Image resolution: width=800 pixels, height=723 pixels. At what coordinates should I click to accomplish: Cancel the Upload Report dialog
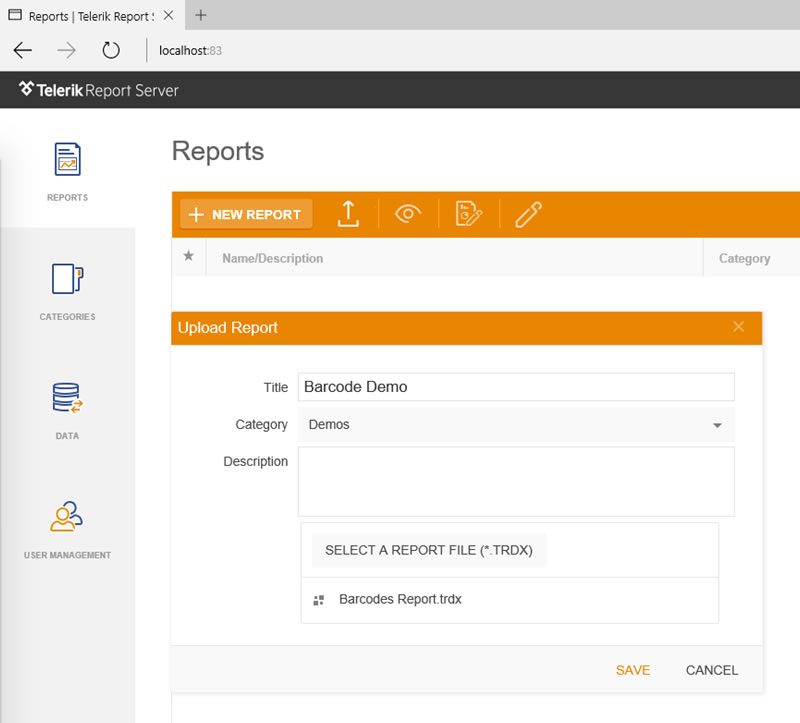[712, 670]
